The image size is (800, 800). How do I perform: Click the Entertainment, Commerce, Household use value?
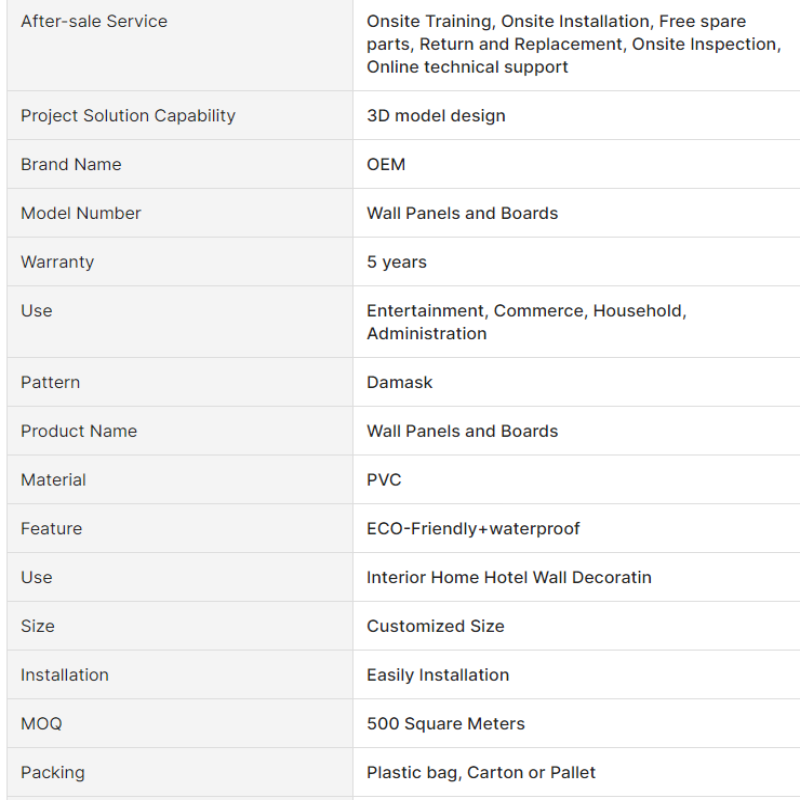pos(527,322)
